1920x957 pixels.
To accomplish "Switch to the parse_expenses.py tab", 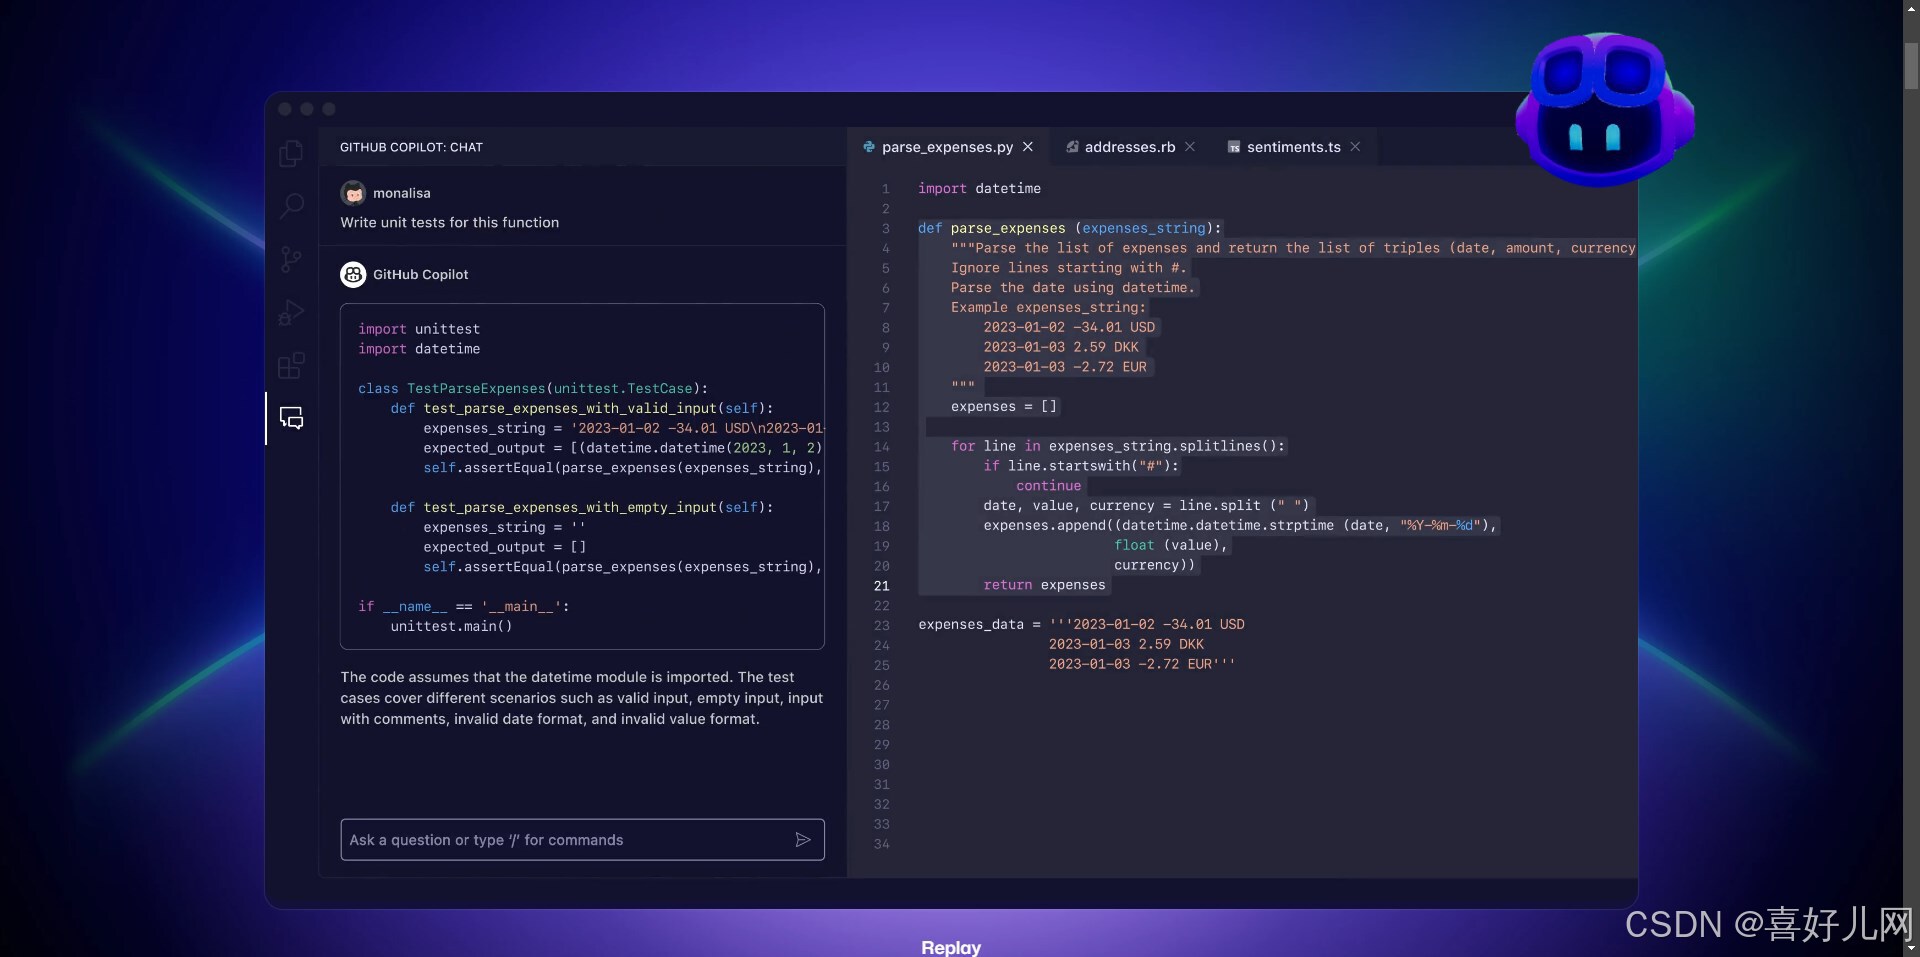I will 947,147.
